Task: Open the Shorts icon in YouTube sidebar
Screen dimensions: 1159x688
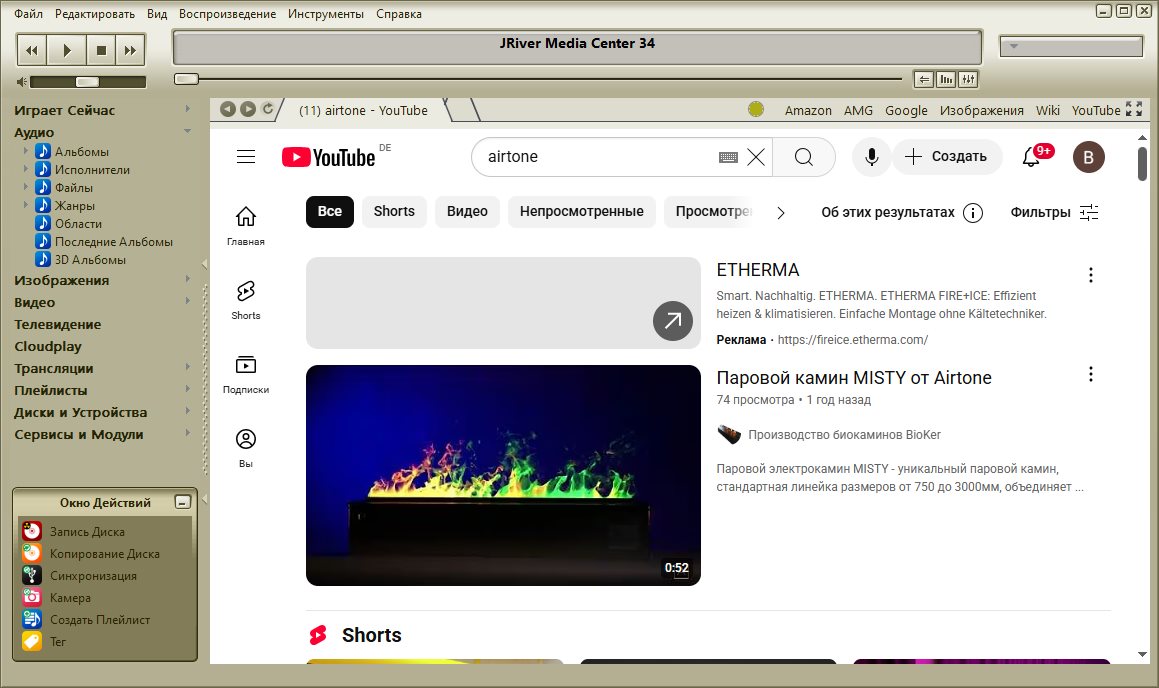Action: pyautogui.click(x=245, y=299)
